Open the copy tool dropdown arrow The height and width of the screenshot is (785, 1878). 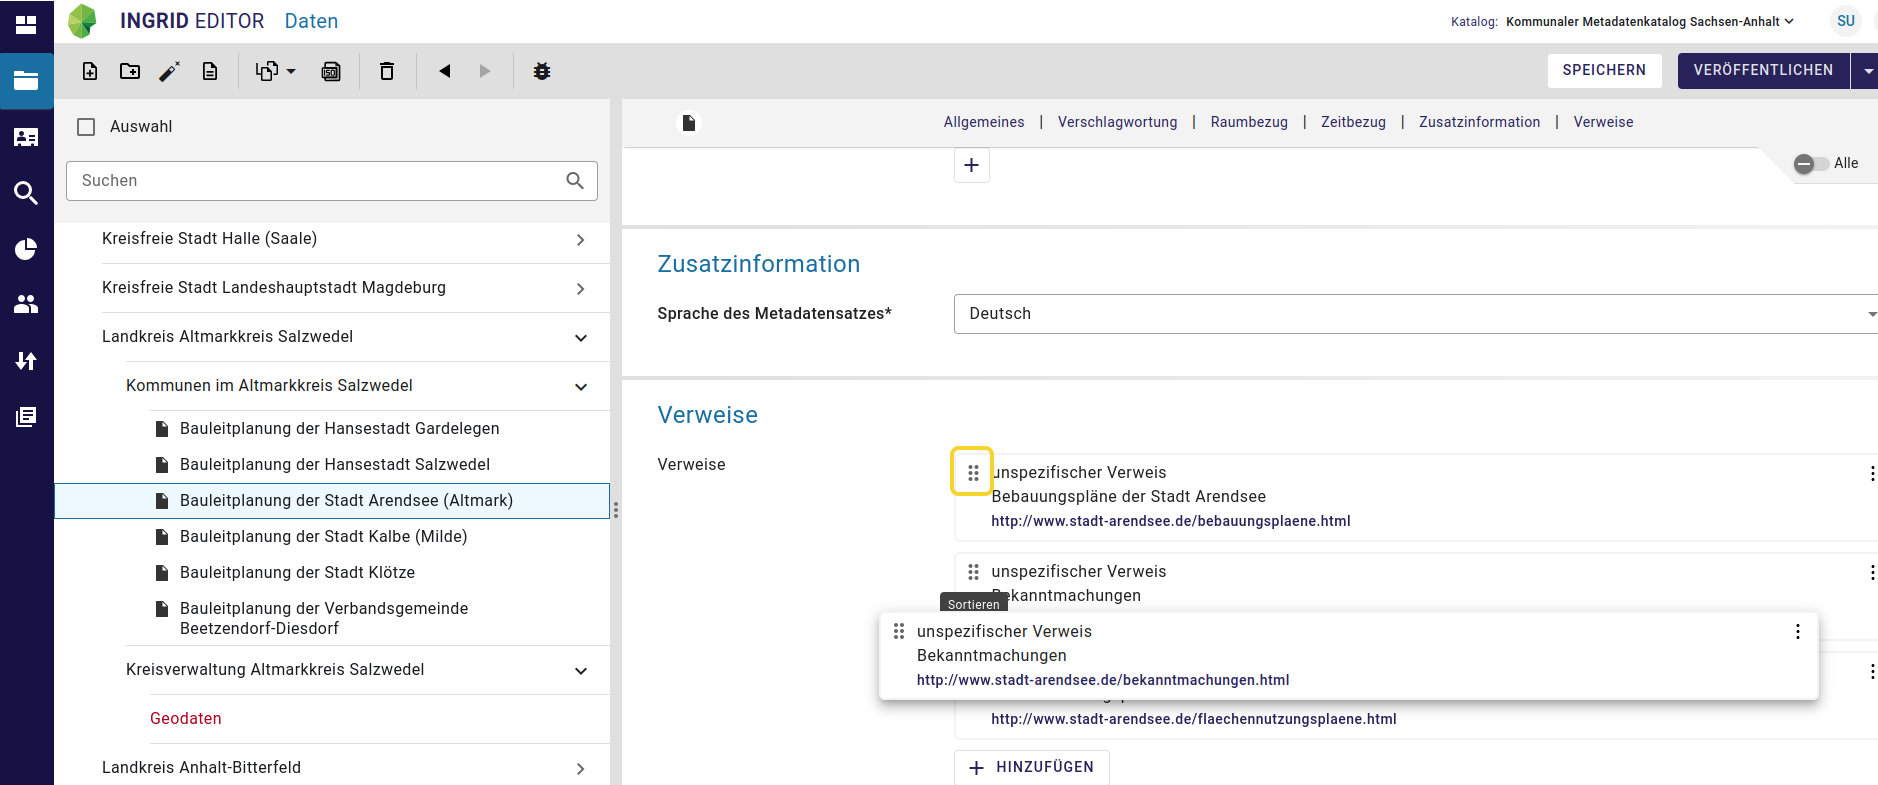[x=291, y=71]
